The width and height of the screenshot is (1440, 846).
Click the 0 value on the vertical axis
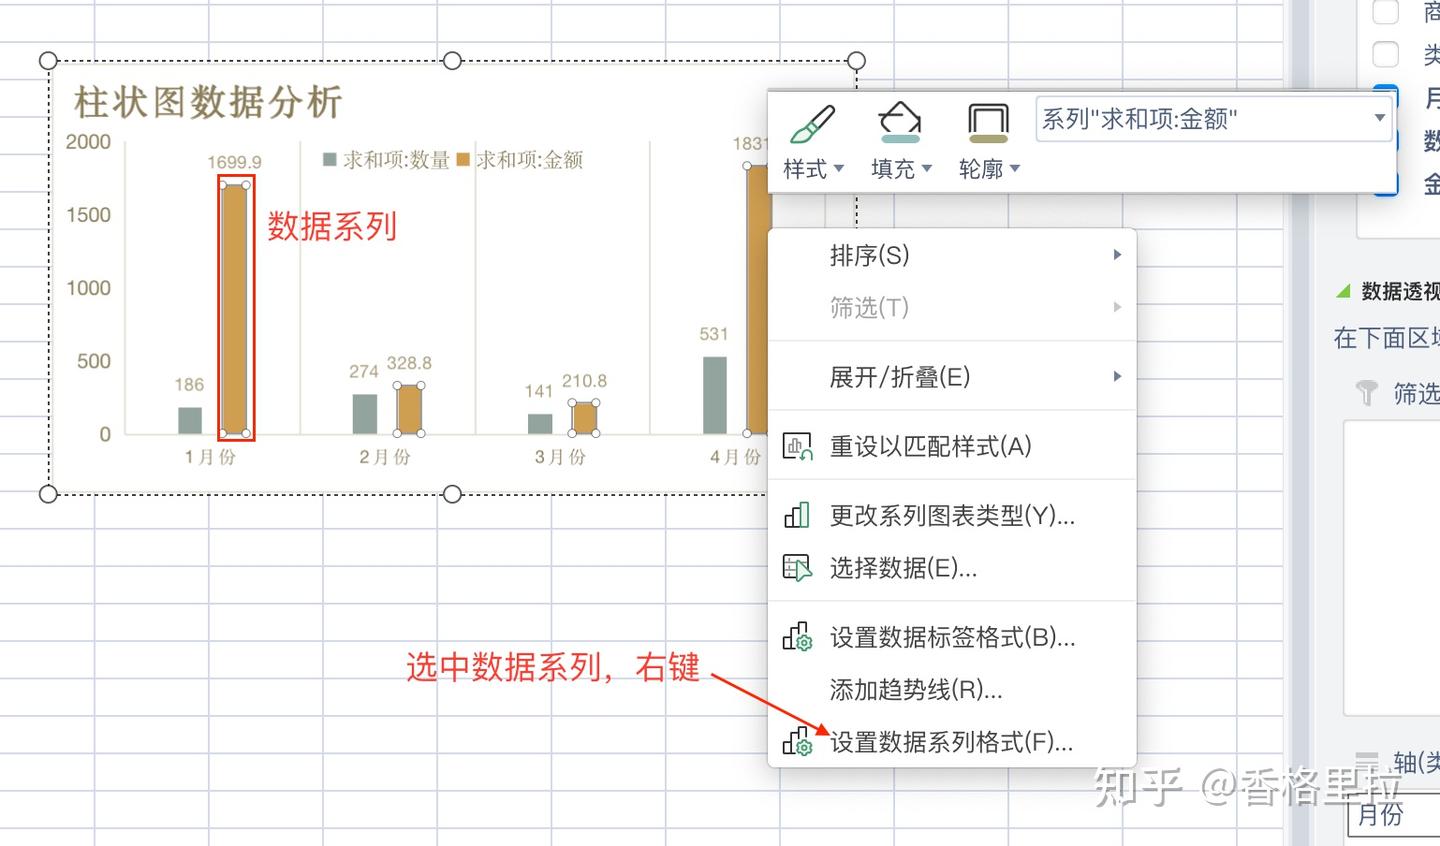105,434
